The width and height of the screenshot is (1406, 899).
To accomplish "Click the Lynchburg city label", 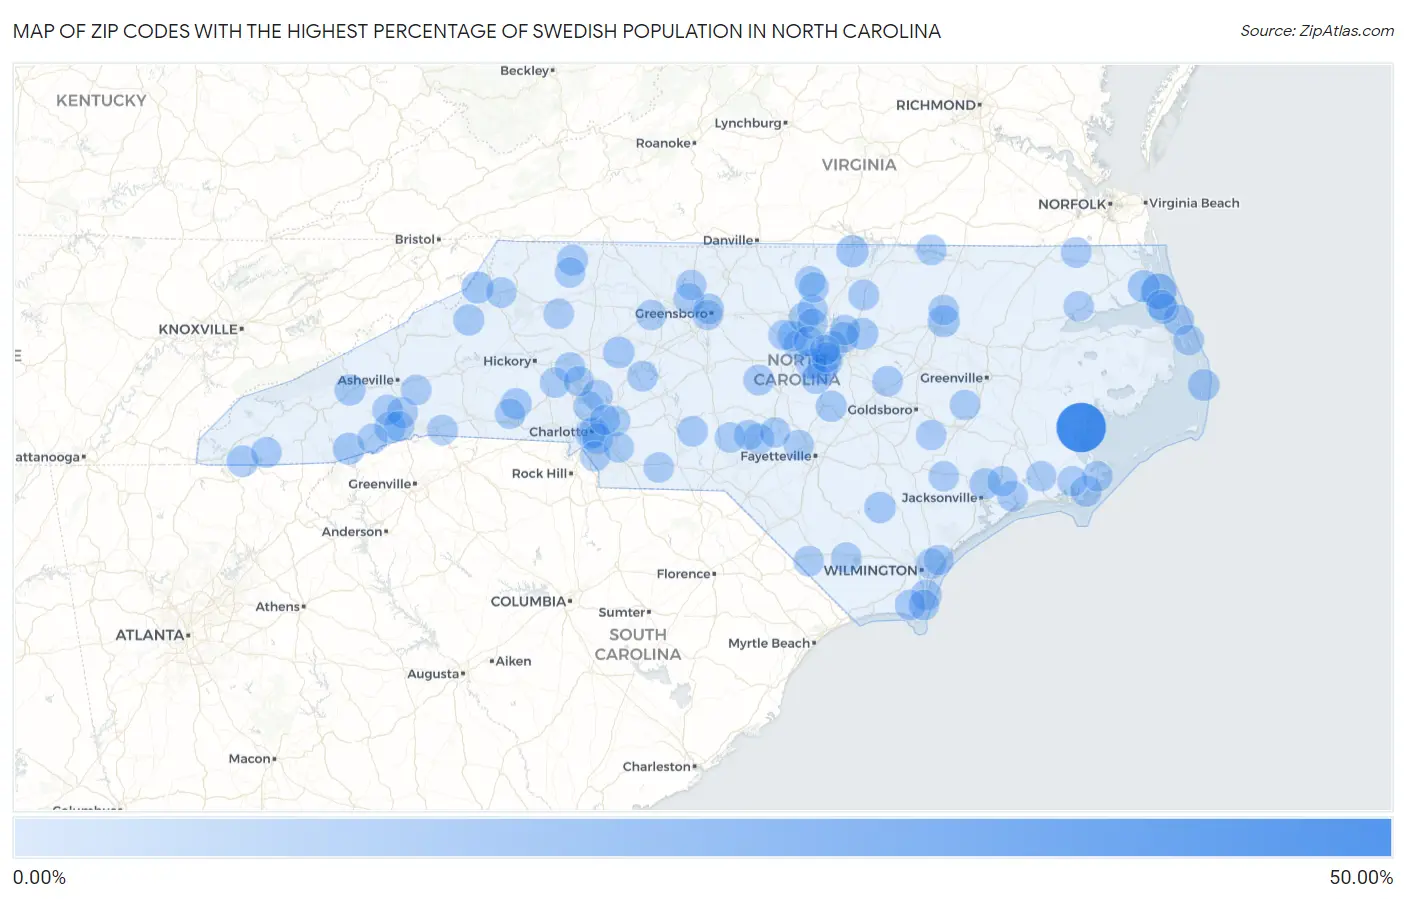I will 748,124.
